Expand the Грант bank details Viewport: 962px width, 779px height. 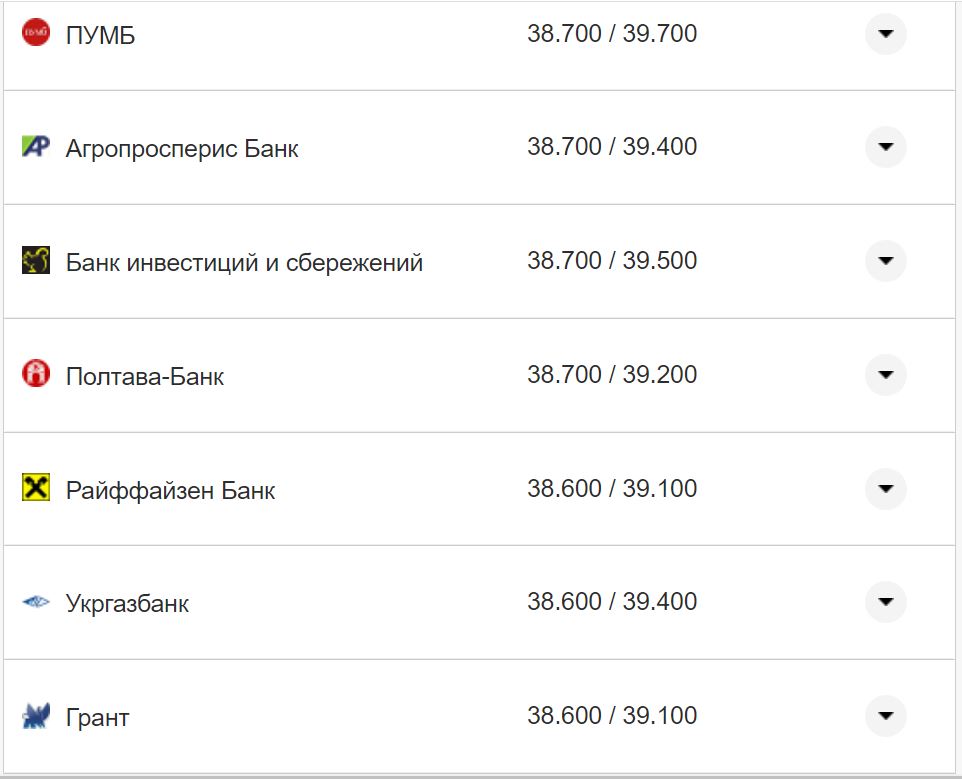(x=885, y=716)
